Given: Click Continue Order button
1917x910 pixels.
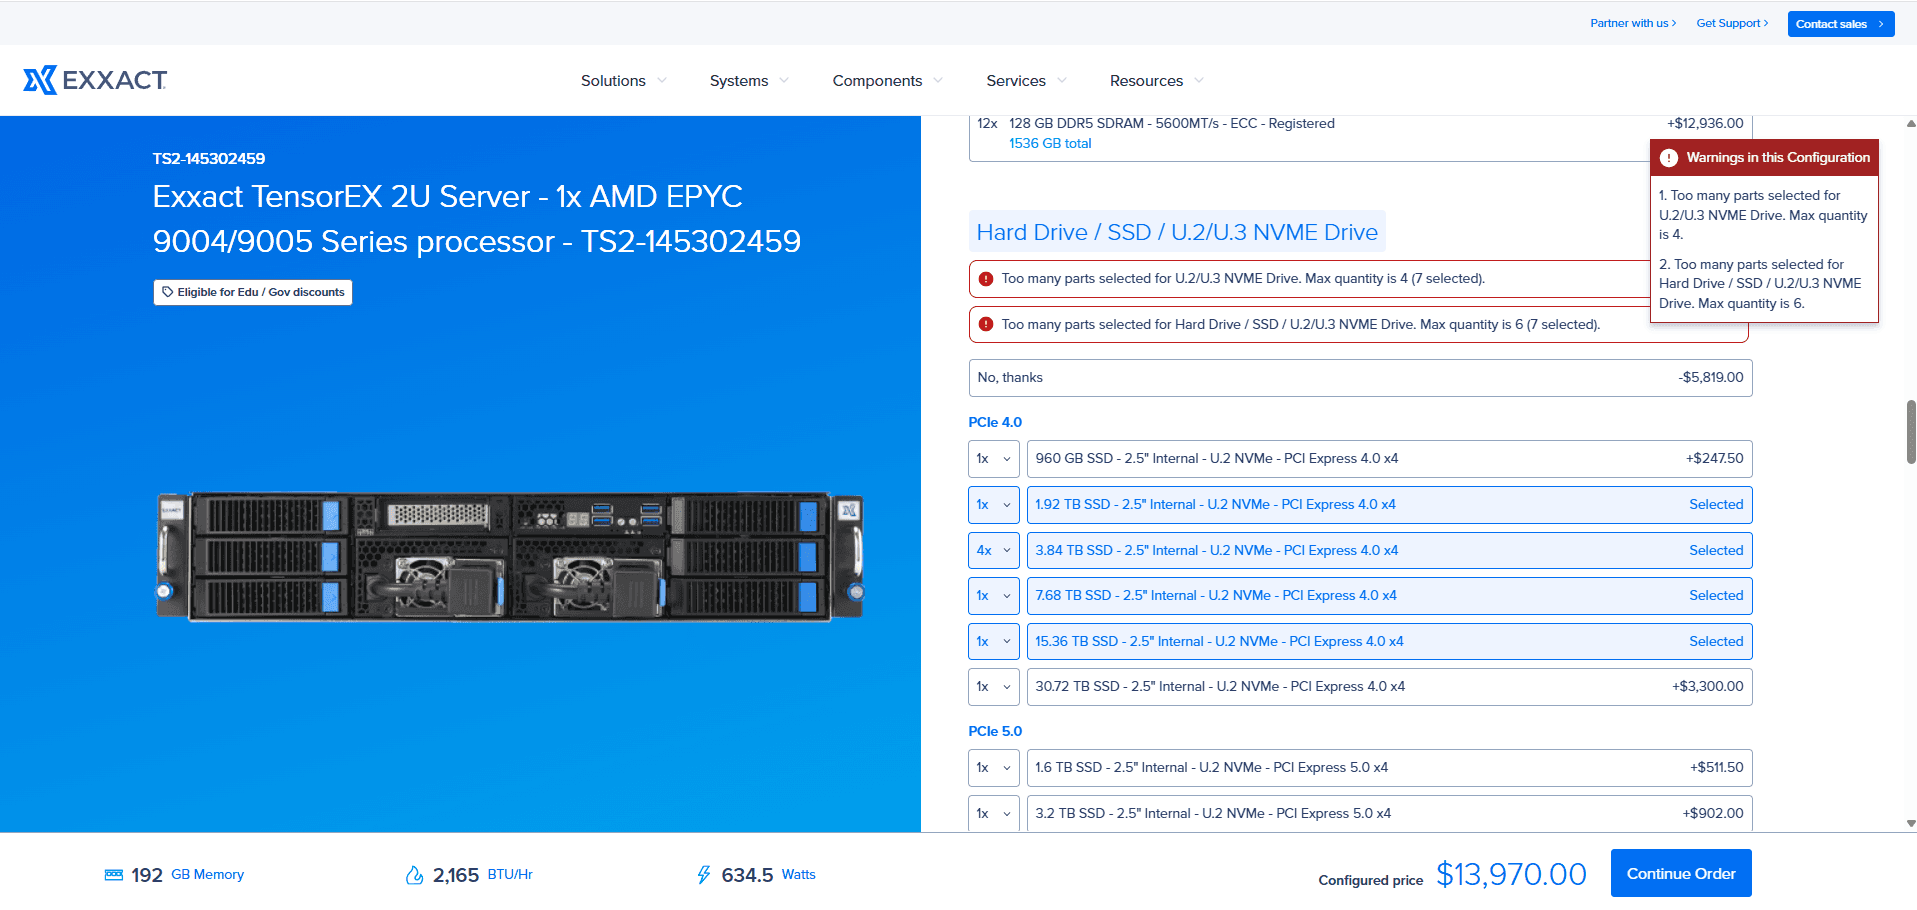Looking at the screenshot, I should tap(1681, 873).
